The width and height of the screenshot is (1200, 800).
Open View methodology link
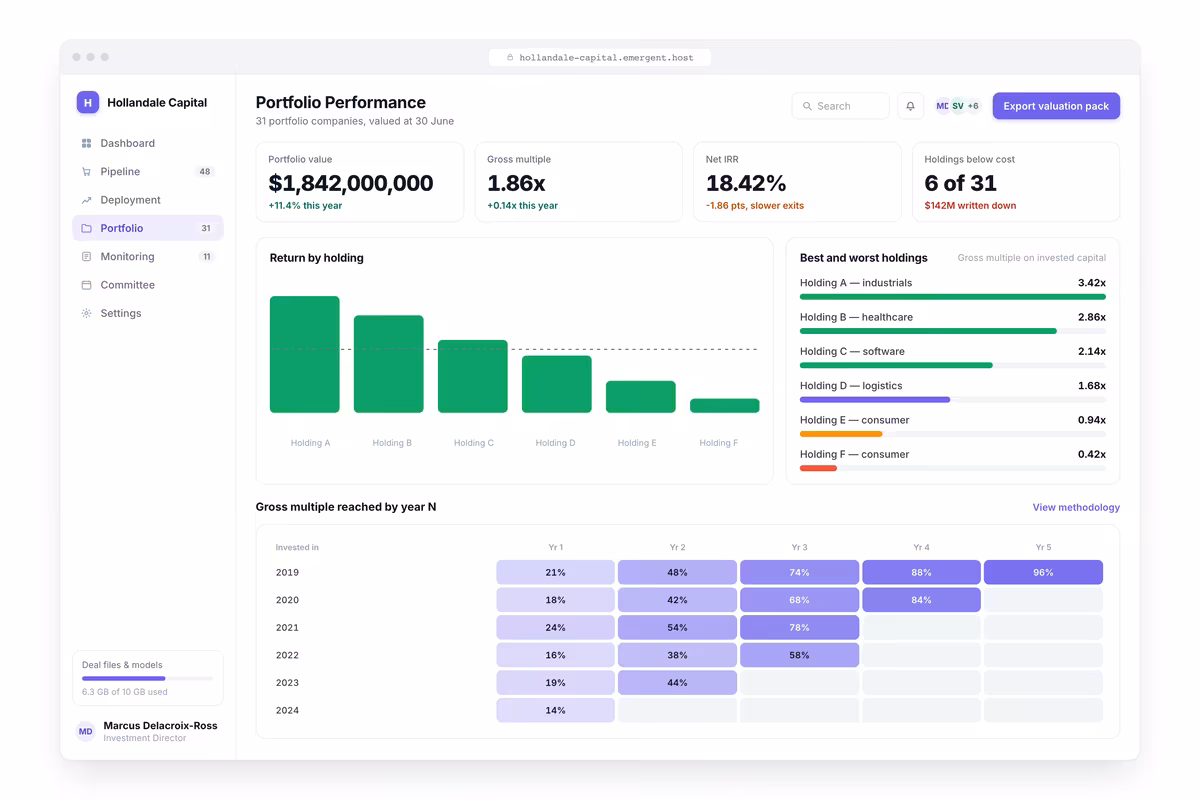(1076, 507)
